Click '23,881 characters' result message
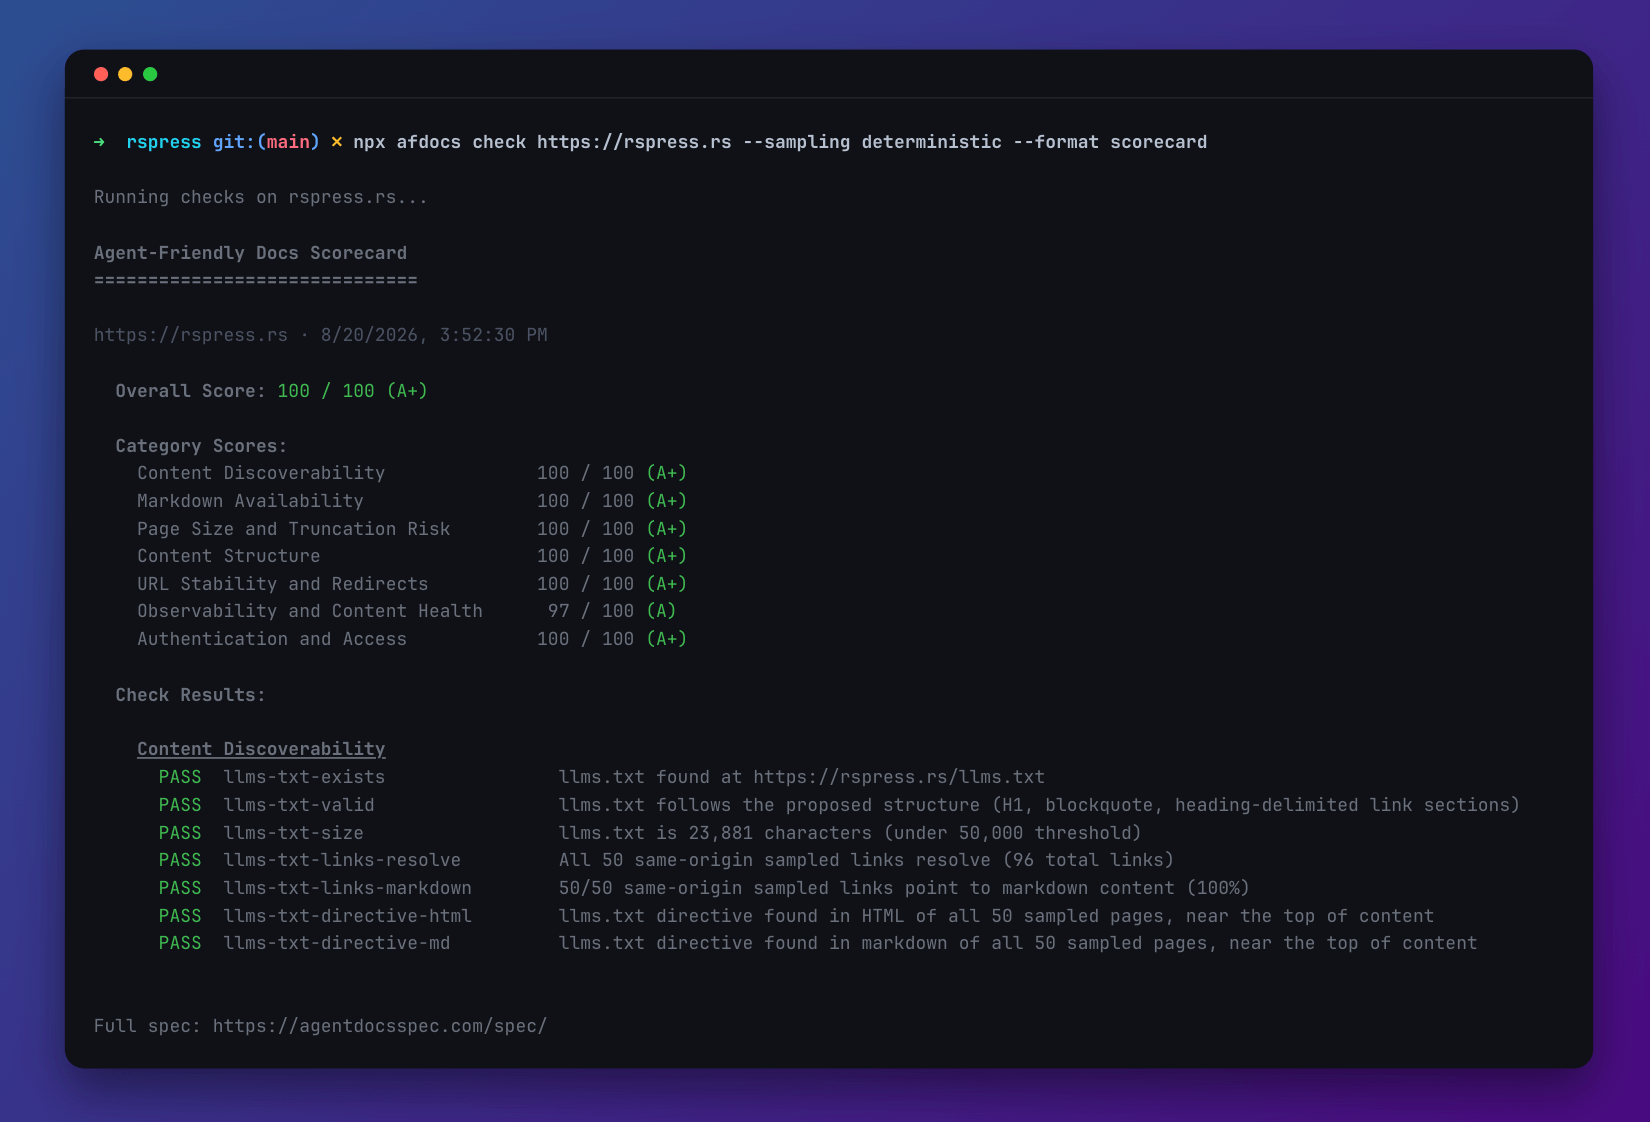 [850, 833]
